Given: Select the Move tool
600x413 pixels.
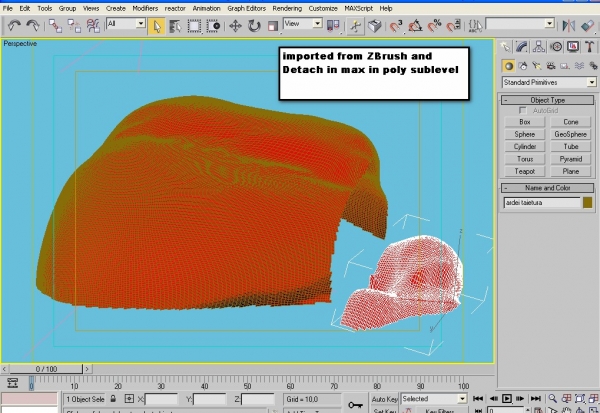Looking at the screenshot, I should coord(235,26).
